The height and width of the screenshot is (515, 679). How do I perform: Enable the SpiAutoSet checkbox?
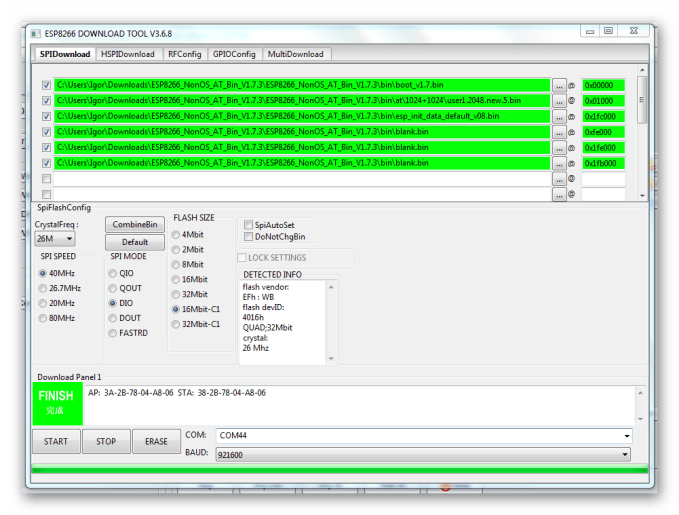tap(248, 225)
